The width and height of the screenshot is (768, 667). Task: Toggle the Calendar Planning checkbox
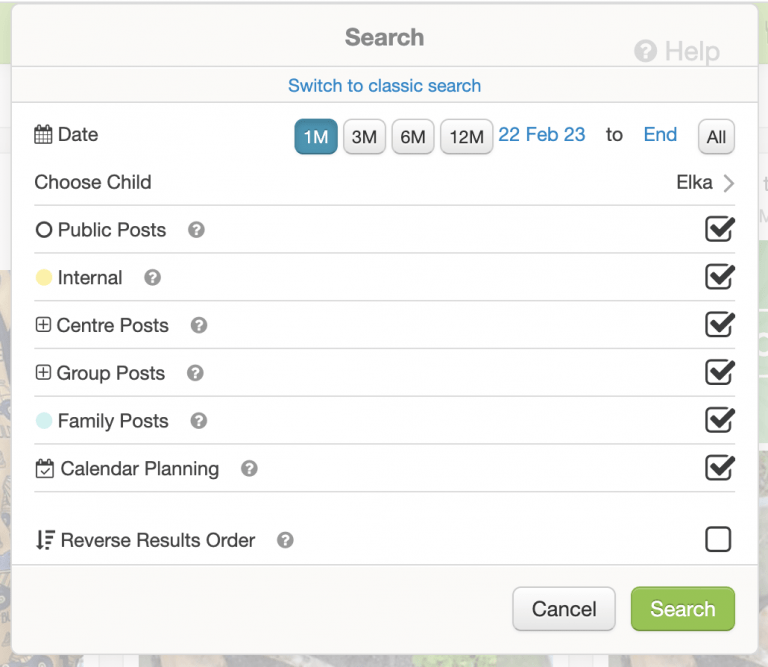click(x=719, y=468)
